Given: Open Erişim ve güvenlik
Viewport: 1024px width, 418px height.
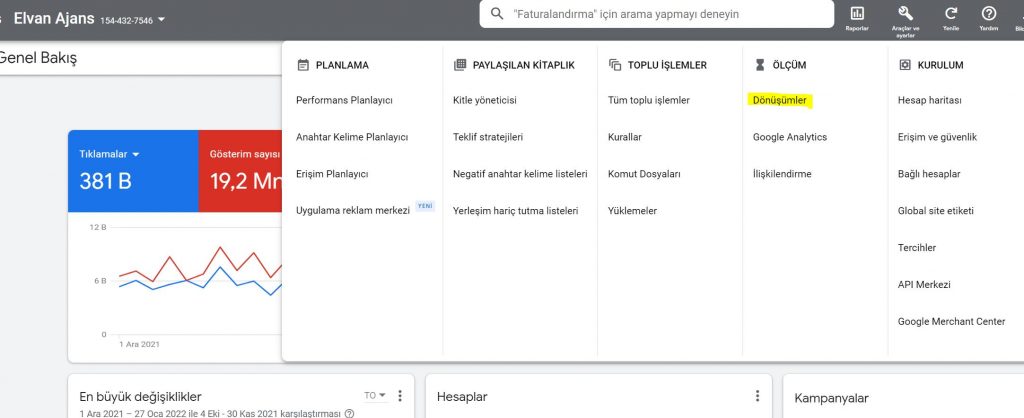Looking at the screenshot, I should point(937,137).
